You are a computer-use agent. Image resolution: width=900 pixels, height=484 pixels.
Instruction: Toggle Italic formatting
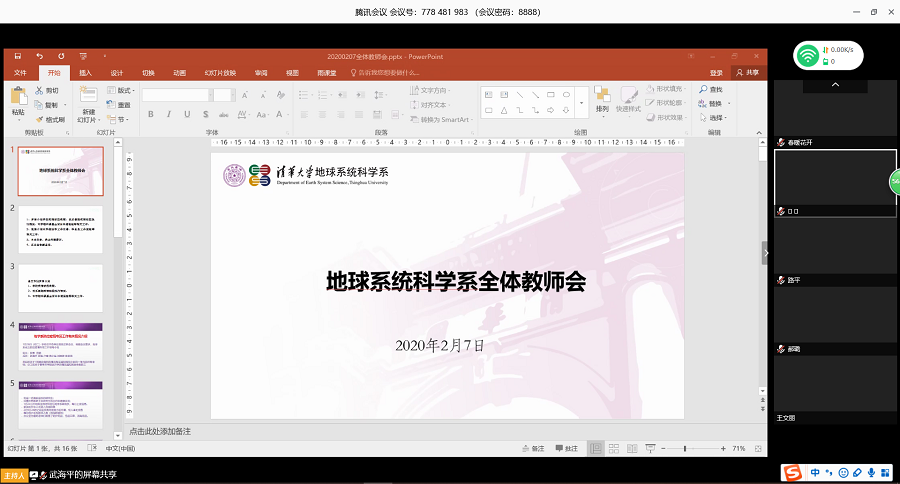(x=169, y=114)
